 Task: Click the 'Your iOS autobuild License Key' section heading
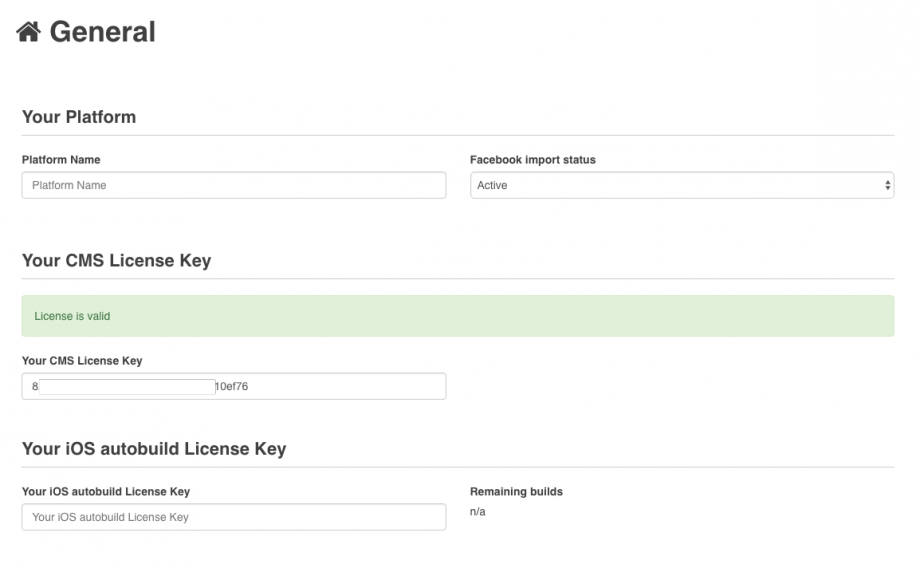tap(154, 449)
